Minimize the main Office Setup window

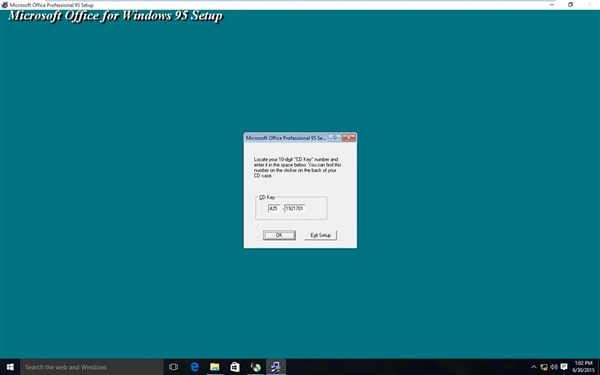[552, 5]
